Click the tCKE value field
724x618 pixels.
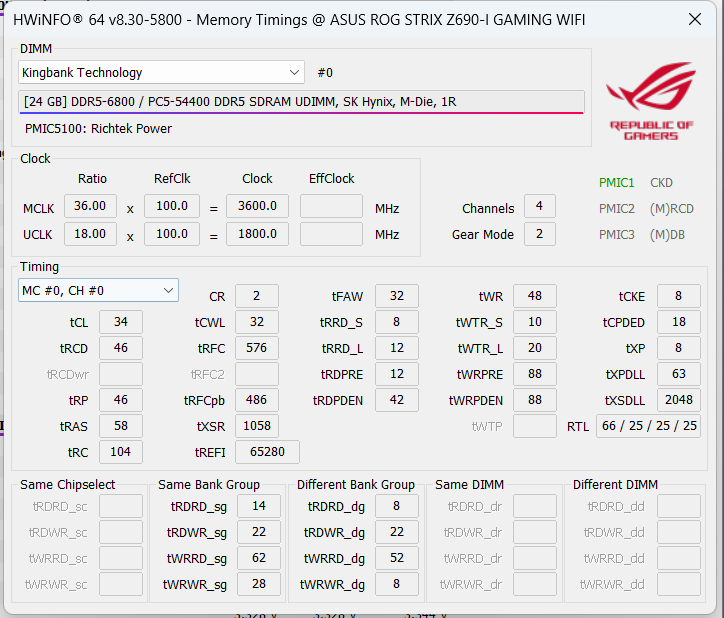coord(679,296)
